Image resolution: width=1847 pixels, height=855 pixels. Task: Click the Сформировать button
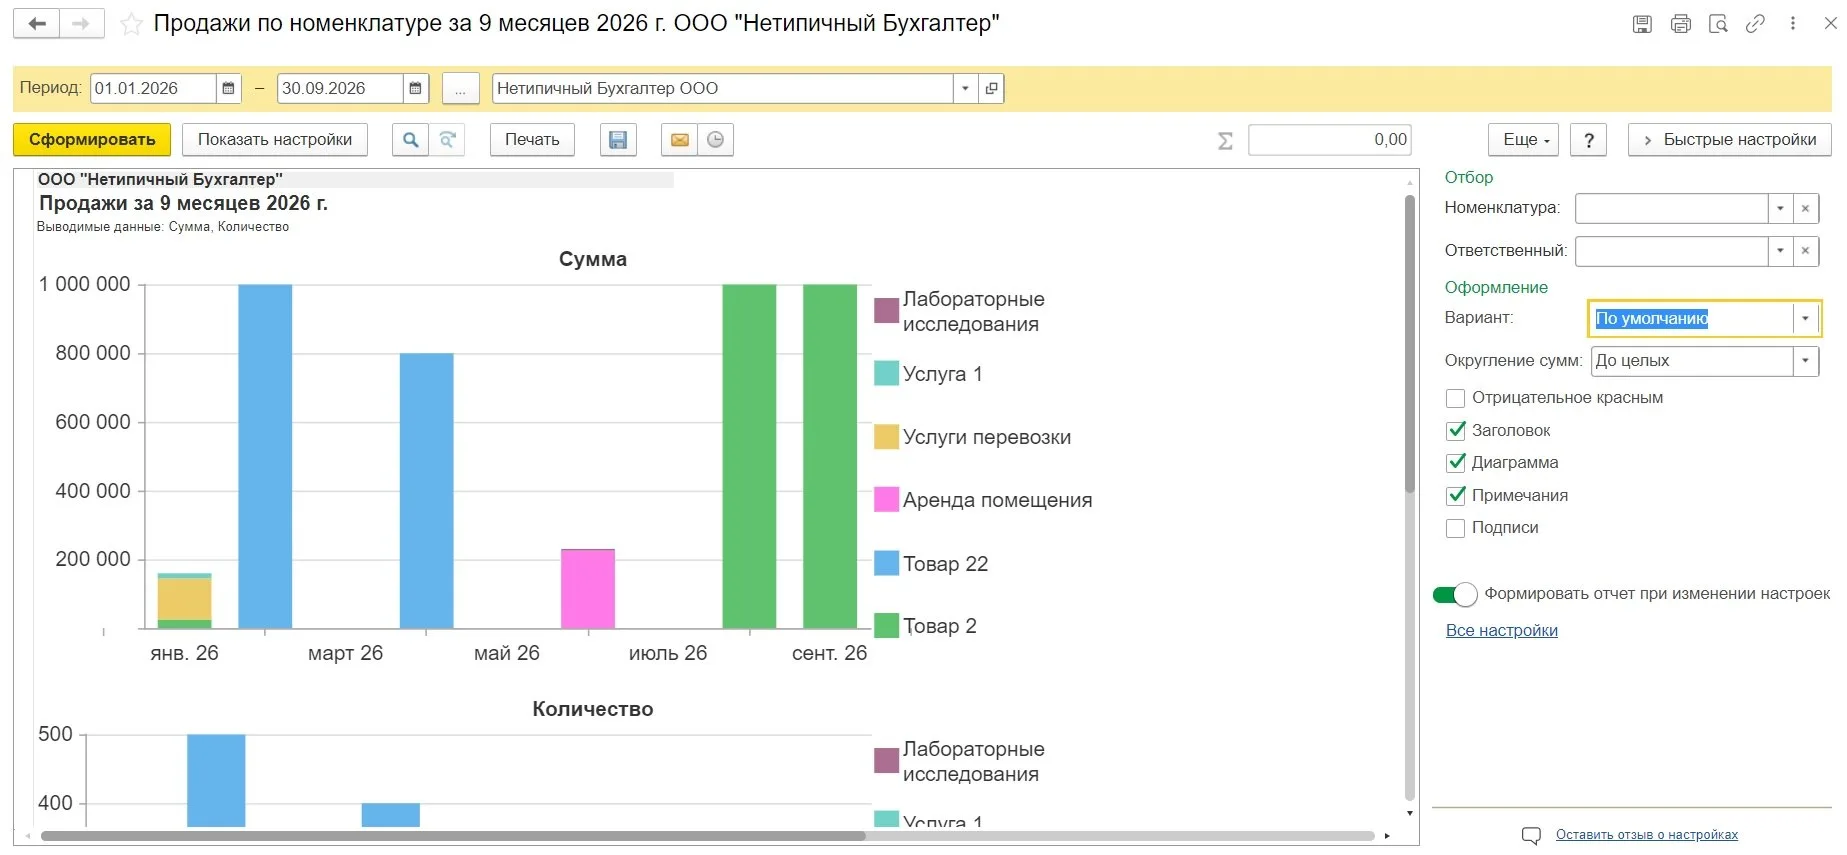point(92,140)
